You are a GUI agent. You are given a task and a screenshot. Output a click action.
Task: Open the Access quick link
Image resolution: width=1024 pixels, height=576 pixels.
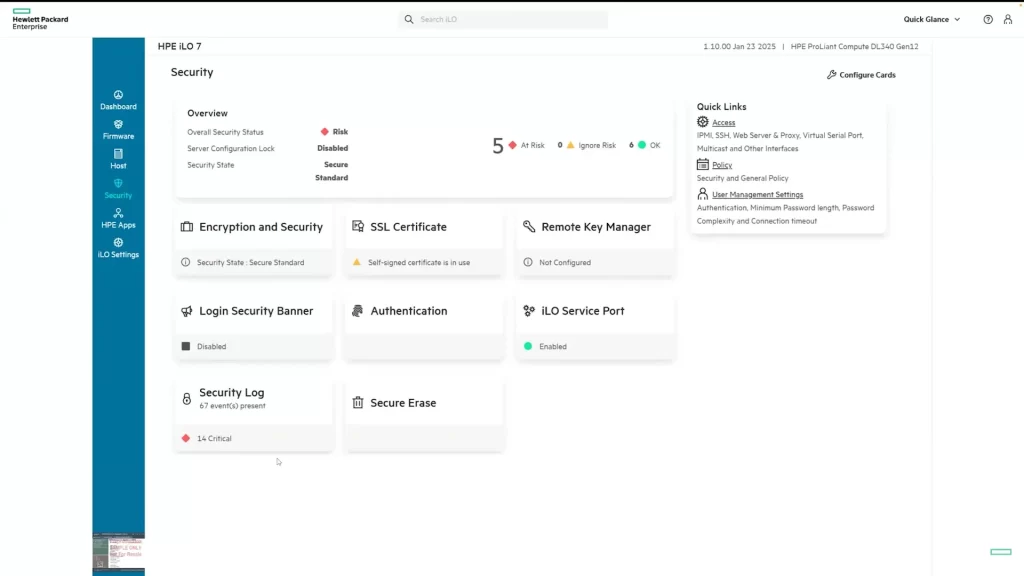click(724, 122)
